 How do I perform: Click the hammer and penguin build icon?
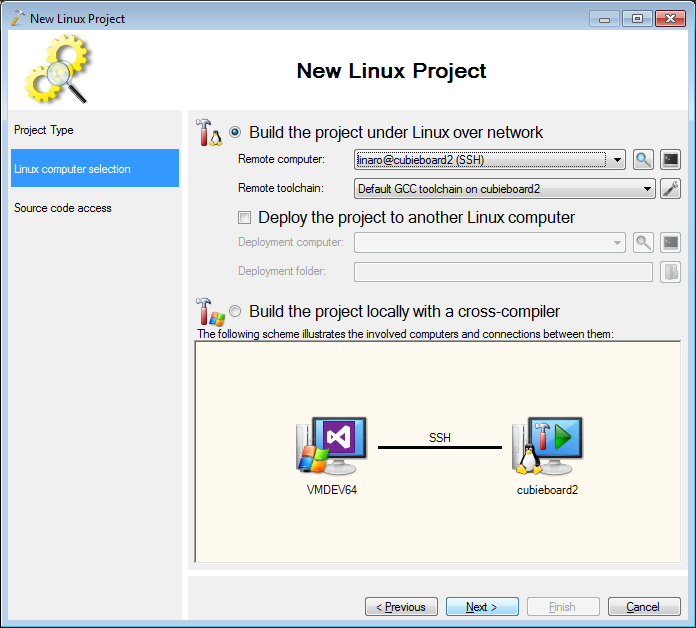(x=209, y=132)
